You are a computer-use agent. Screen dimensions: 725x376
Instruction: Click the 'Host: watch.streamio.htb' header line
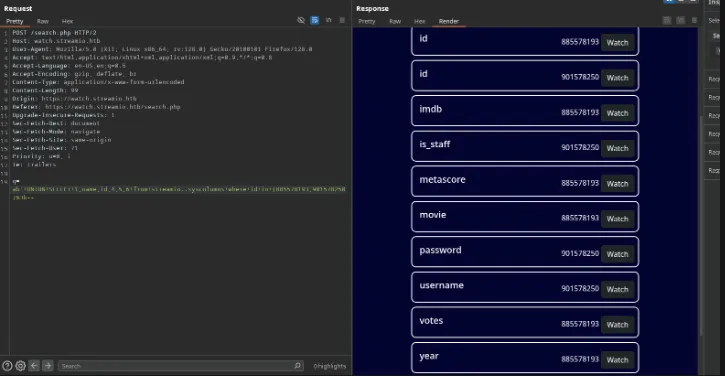point(56,41)
